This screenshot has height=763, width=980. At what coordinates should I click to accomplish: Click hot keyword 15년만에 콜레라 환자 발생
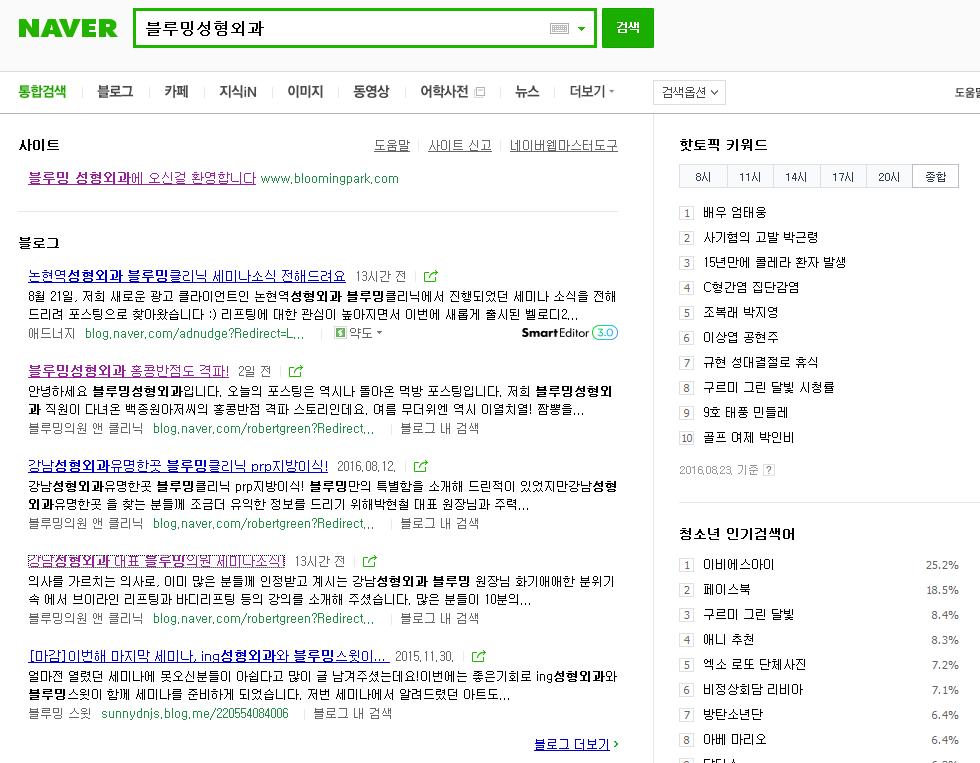[774, 262]
